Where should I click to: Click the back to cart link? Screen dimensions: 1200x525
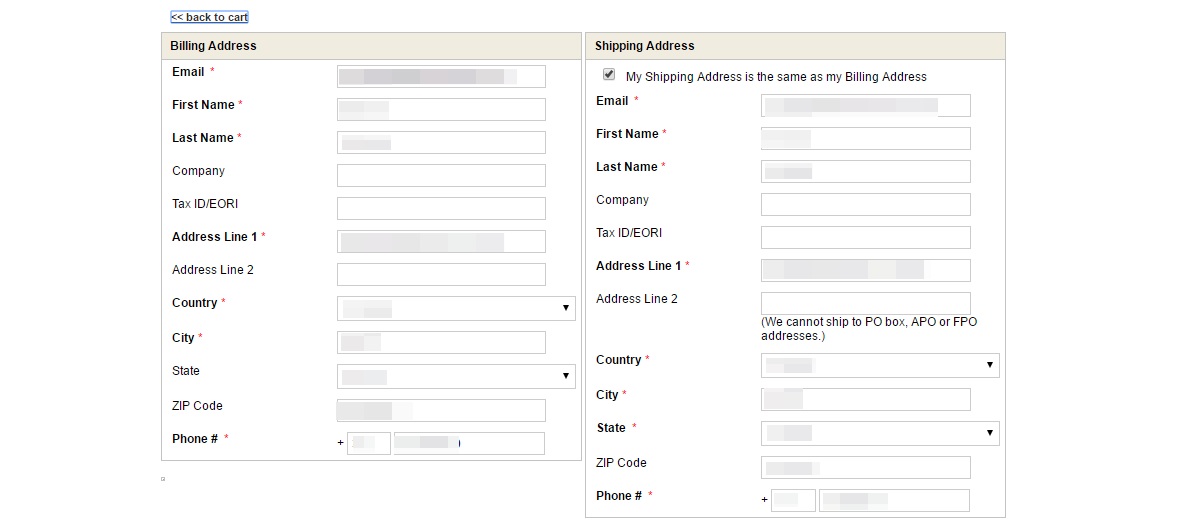[x=209, y=17]
